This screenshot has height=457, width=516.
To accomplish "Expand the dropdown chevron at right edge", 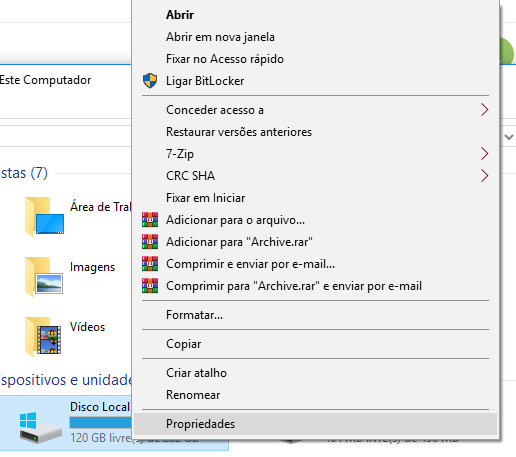I will point(509,137).
